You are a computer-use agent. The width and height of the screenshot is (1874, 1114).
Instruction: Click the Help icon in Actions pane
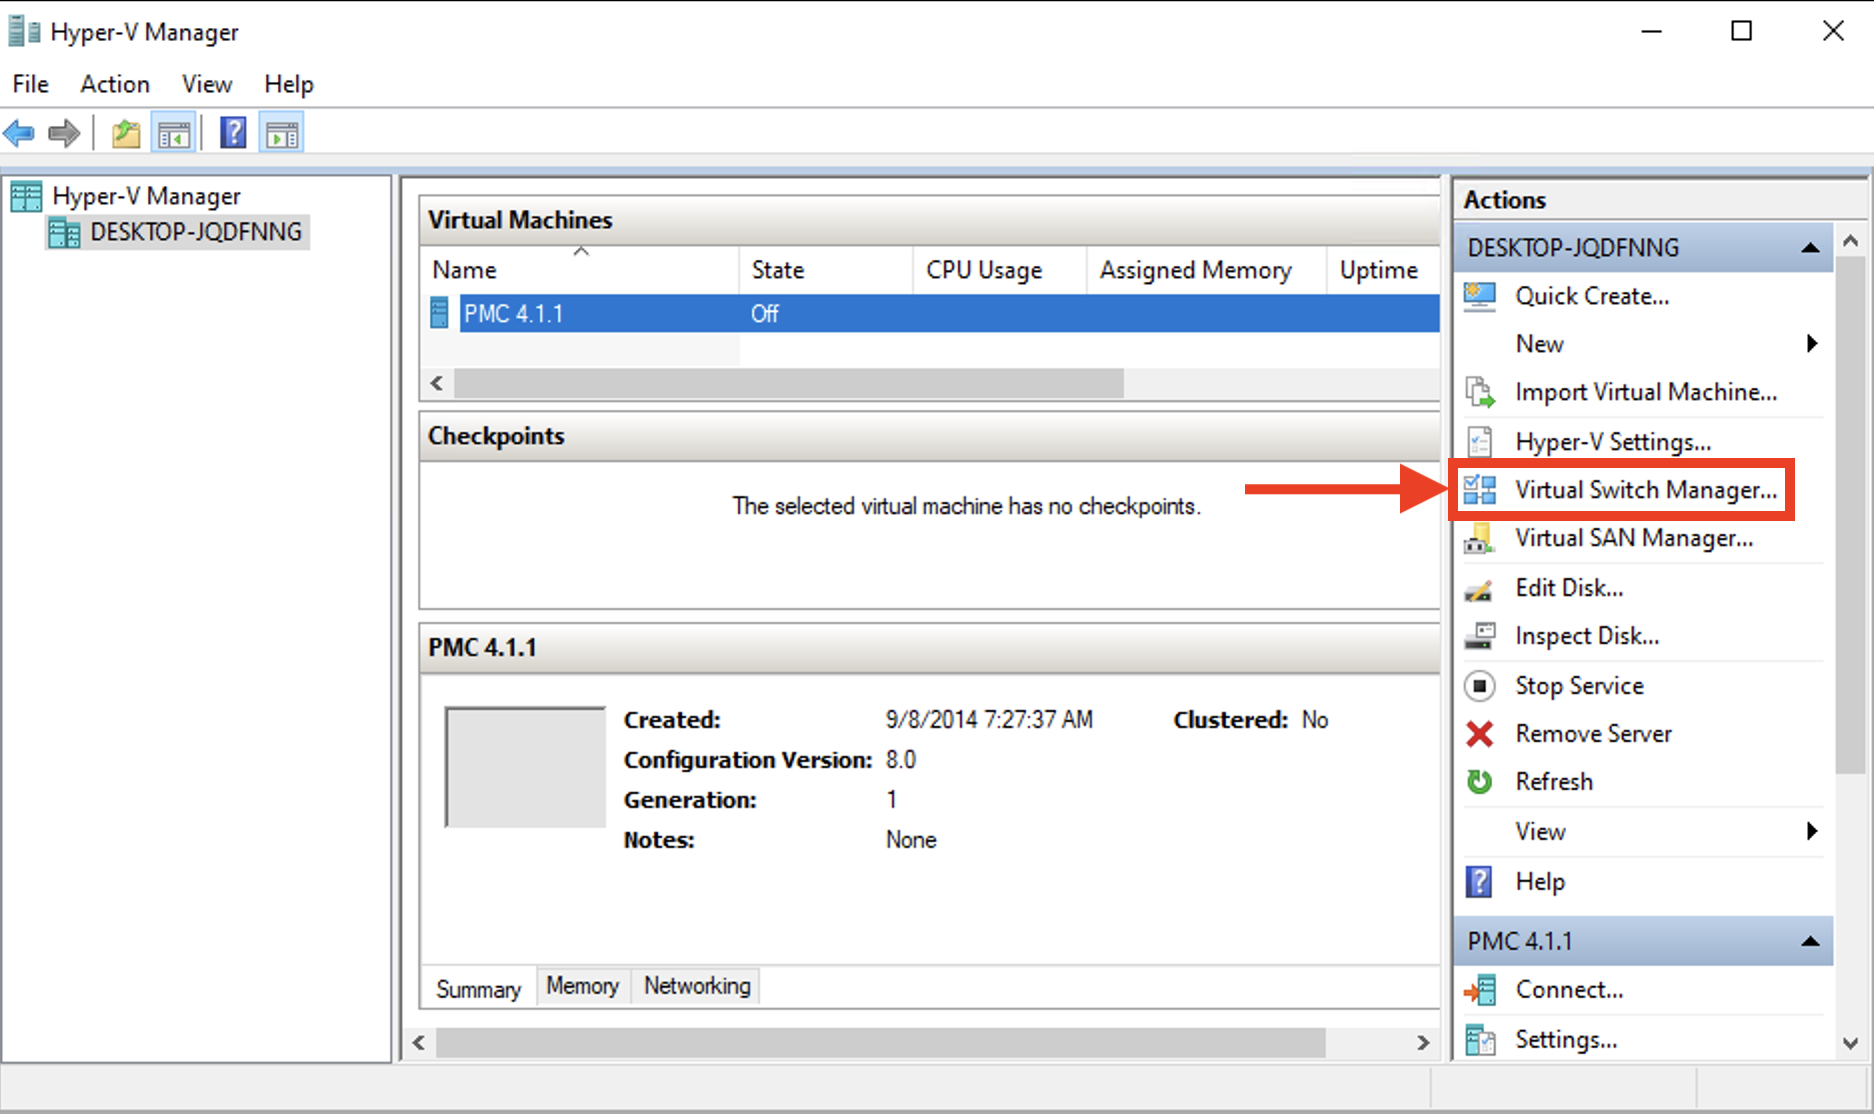coord(1480,882)
